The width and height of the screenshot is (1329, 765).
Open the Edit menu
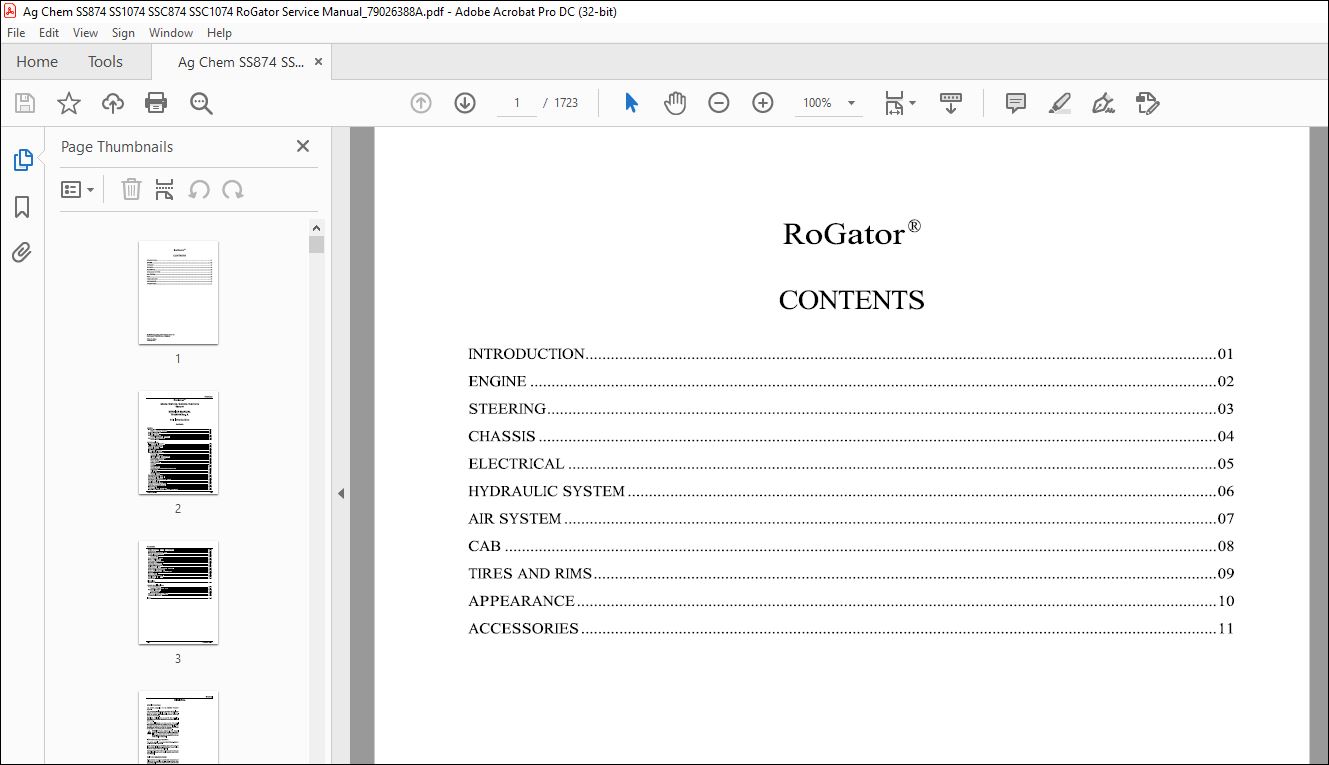click(x=48, y=33)
